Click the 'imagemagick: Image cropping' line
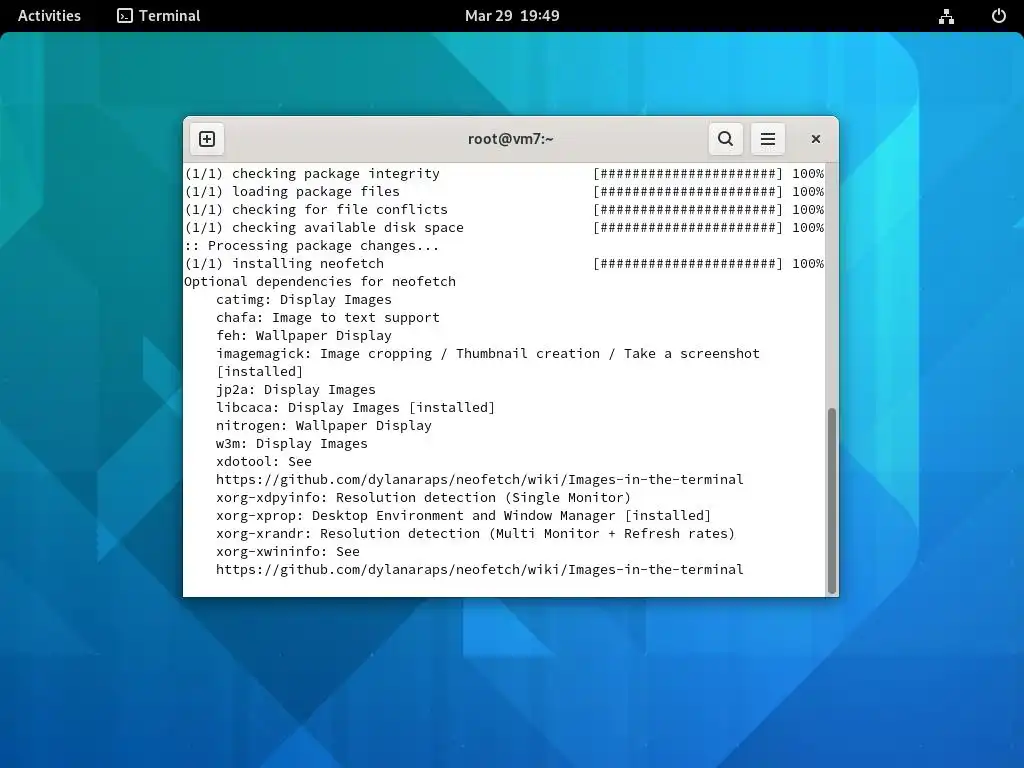1024x768 pixels. coord(488,353)
